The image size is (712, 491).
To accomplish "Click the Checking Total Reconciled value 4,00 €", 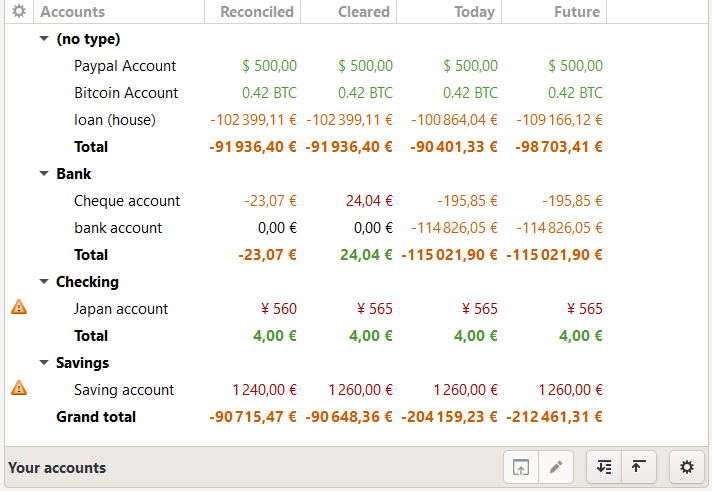I will [x=275, y=336].
